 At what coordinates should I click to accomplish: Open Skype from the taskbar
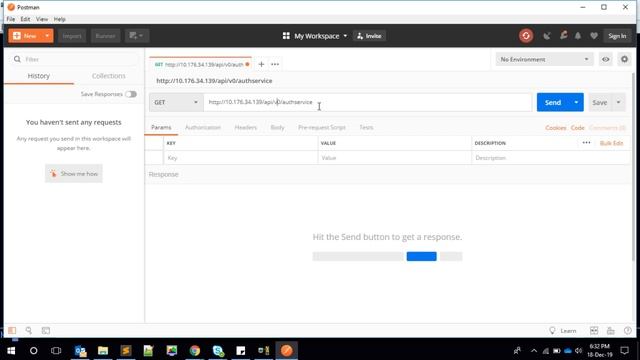tap(218, 351)
